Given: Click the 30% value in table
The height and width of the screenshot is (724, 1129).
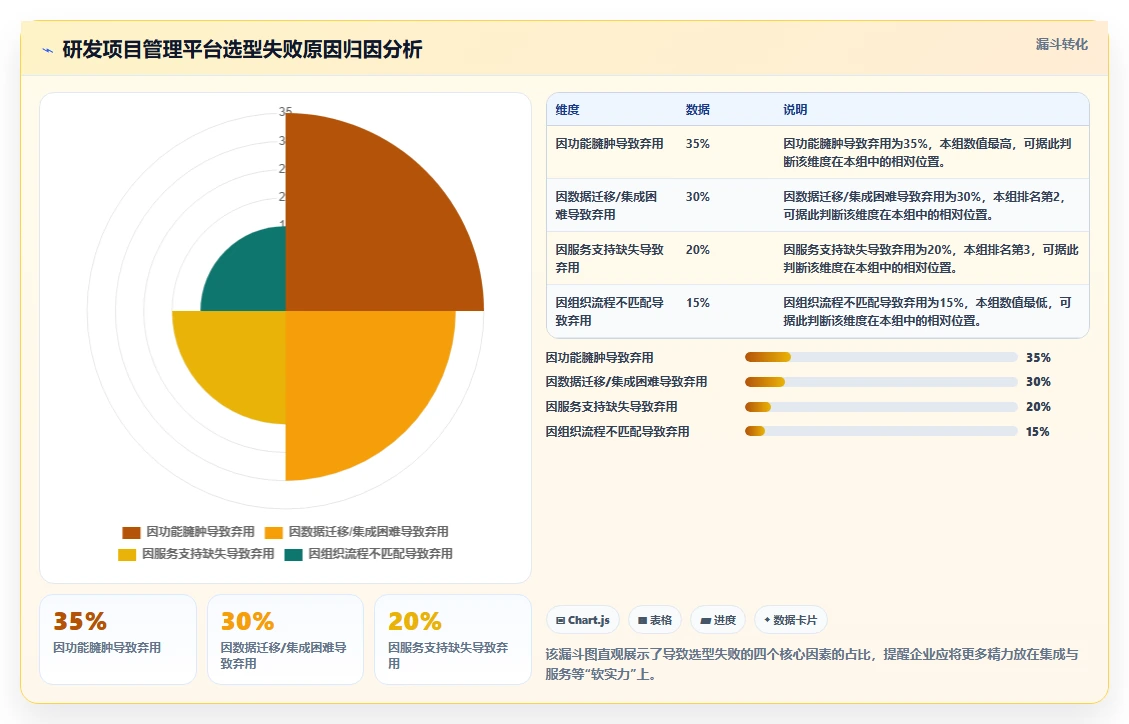Looking at the screenshot, I should tap(698, 196).
